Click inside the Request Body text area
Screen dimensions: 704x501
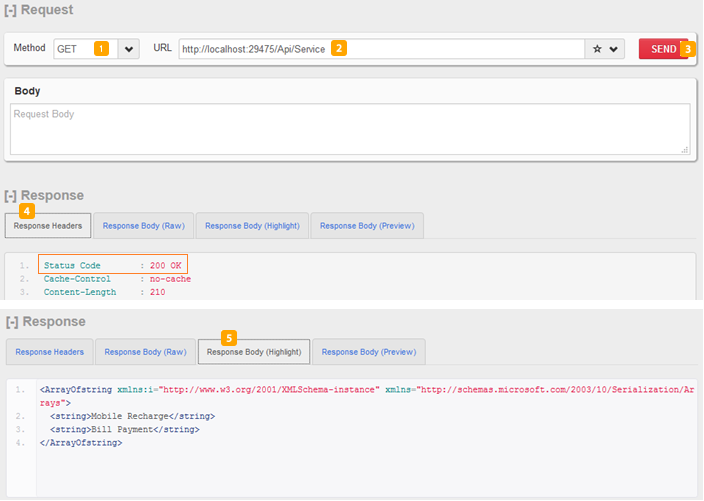coord(350,129)
